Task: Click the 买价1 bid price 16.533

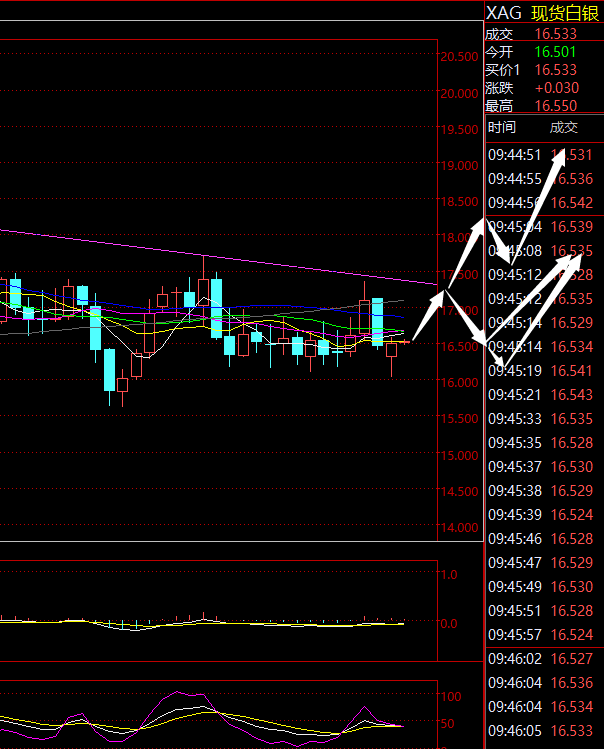Action: (x=555, y=70)
